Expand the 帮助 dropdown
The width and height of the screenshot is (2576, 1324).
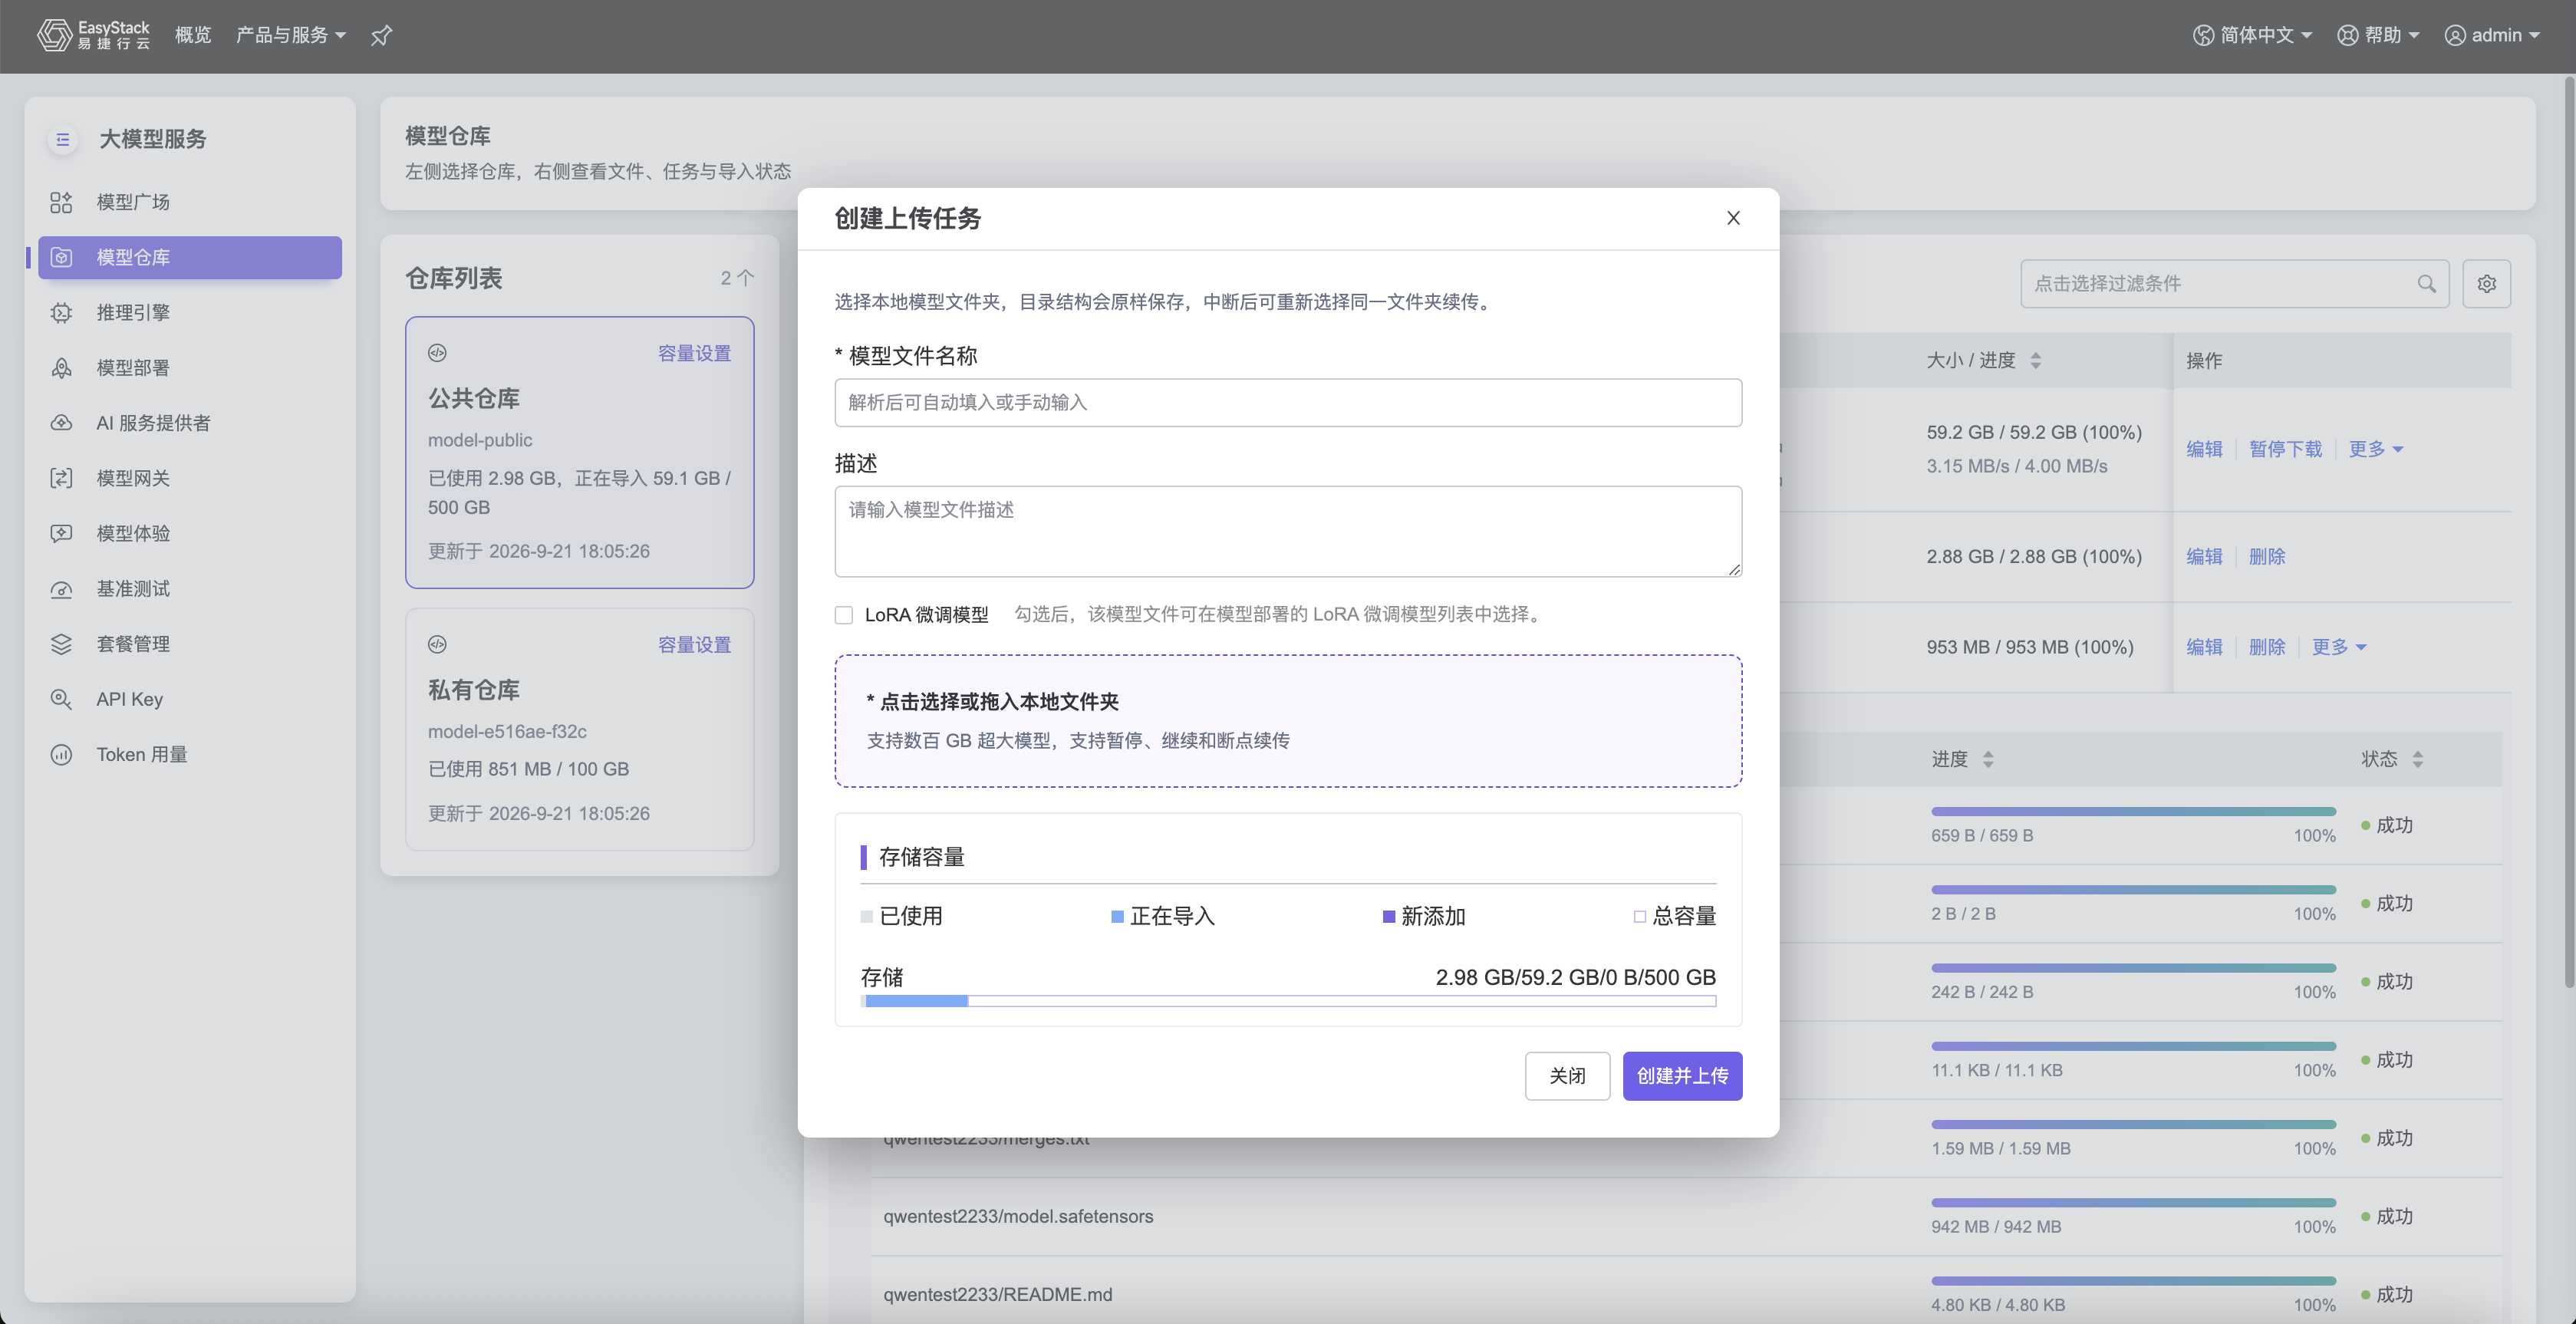(x=2378, y=35)
